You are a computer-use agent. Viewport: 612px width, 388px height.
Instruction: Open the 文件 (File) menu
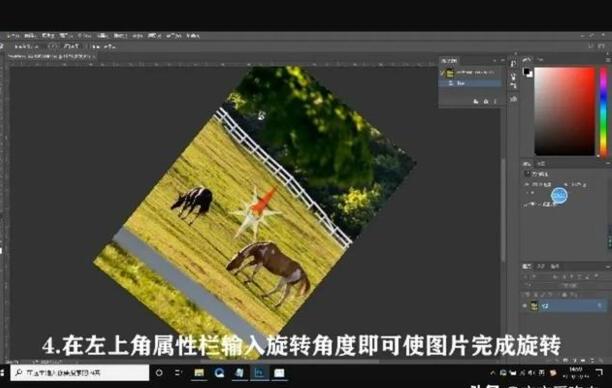coord(13,36)
